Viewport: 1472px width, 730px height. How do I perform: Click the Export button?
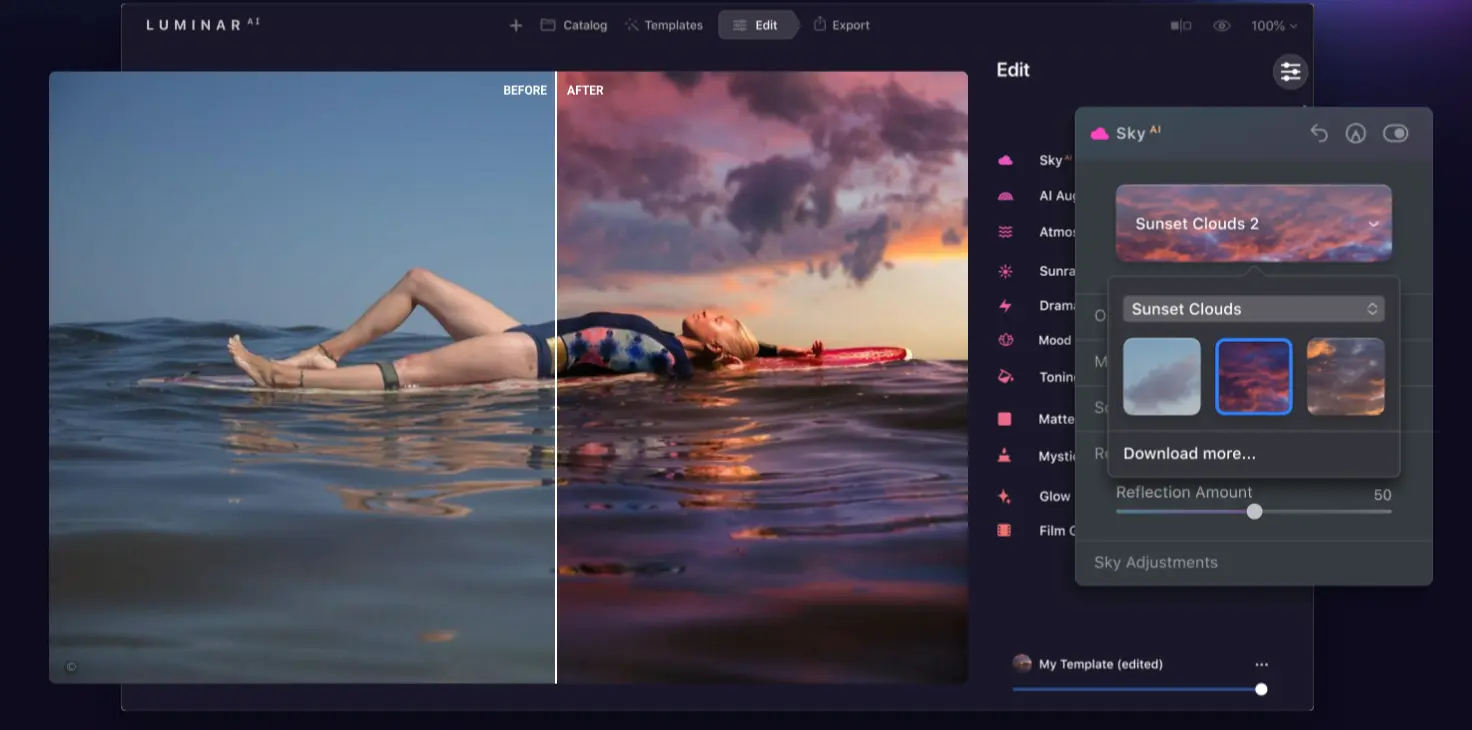(841, 25)
